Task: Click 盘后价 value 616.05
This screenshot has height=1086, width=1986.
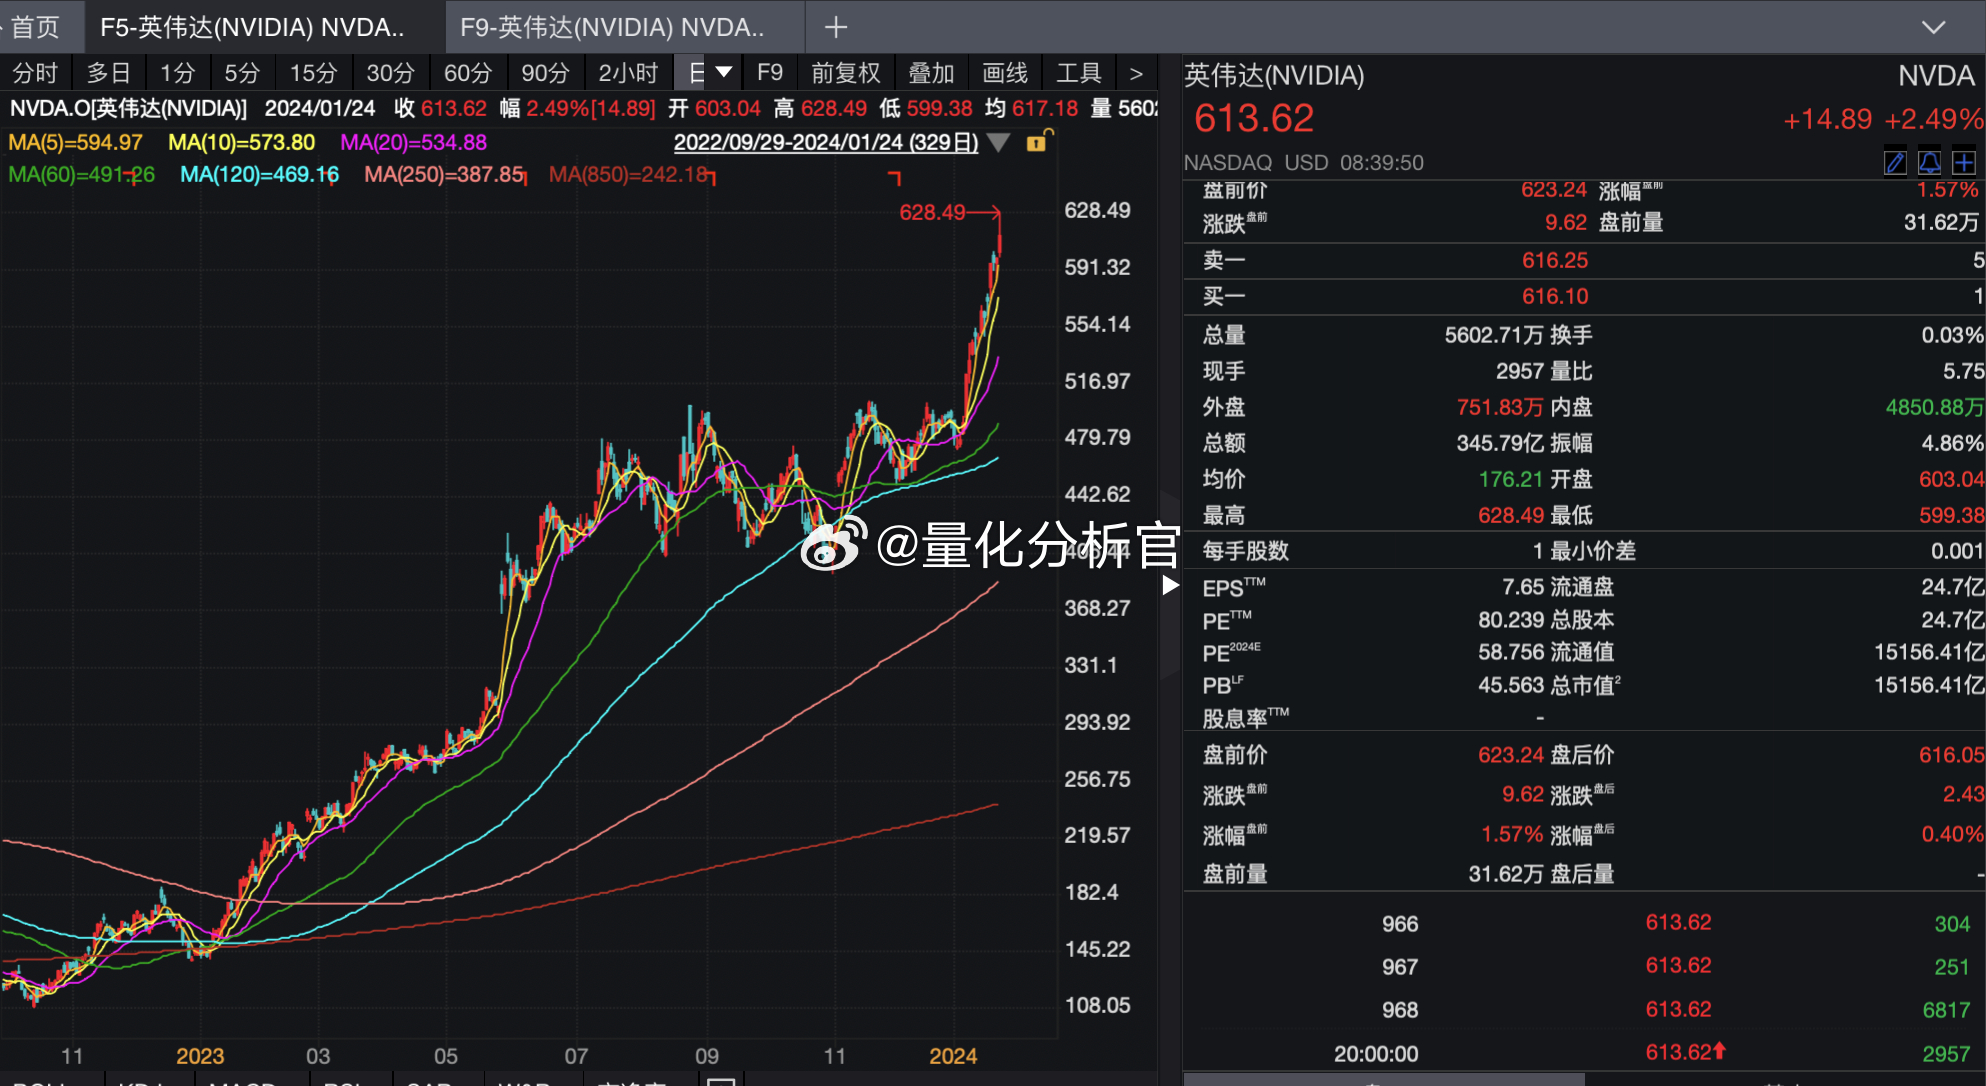Action: point(1951,755)
